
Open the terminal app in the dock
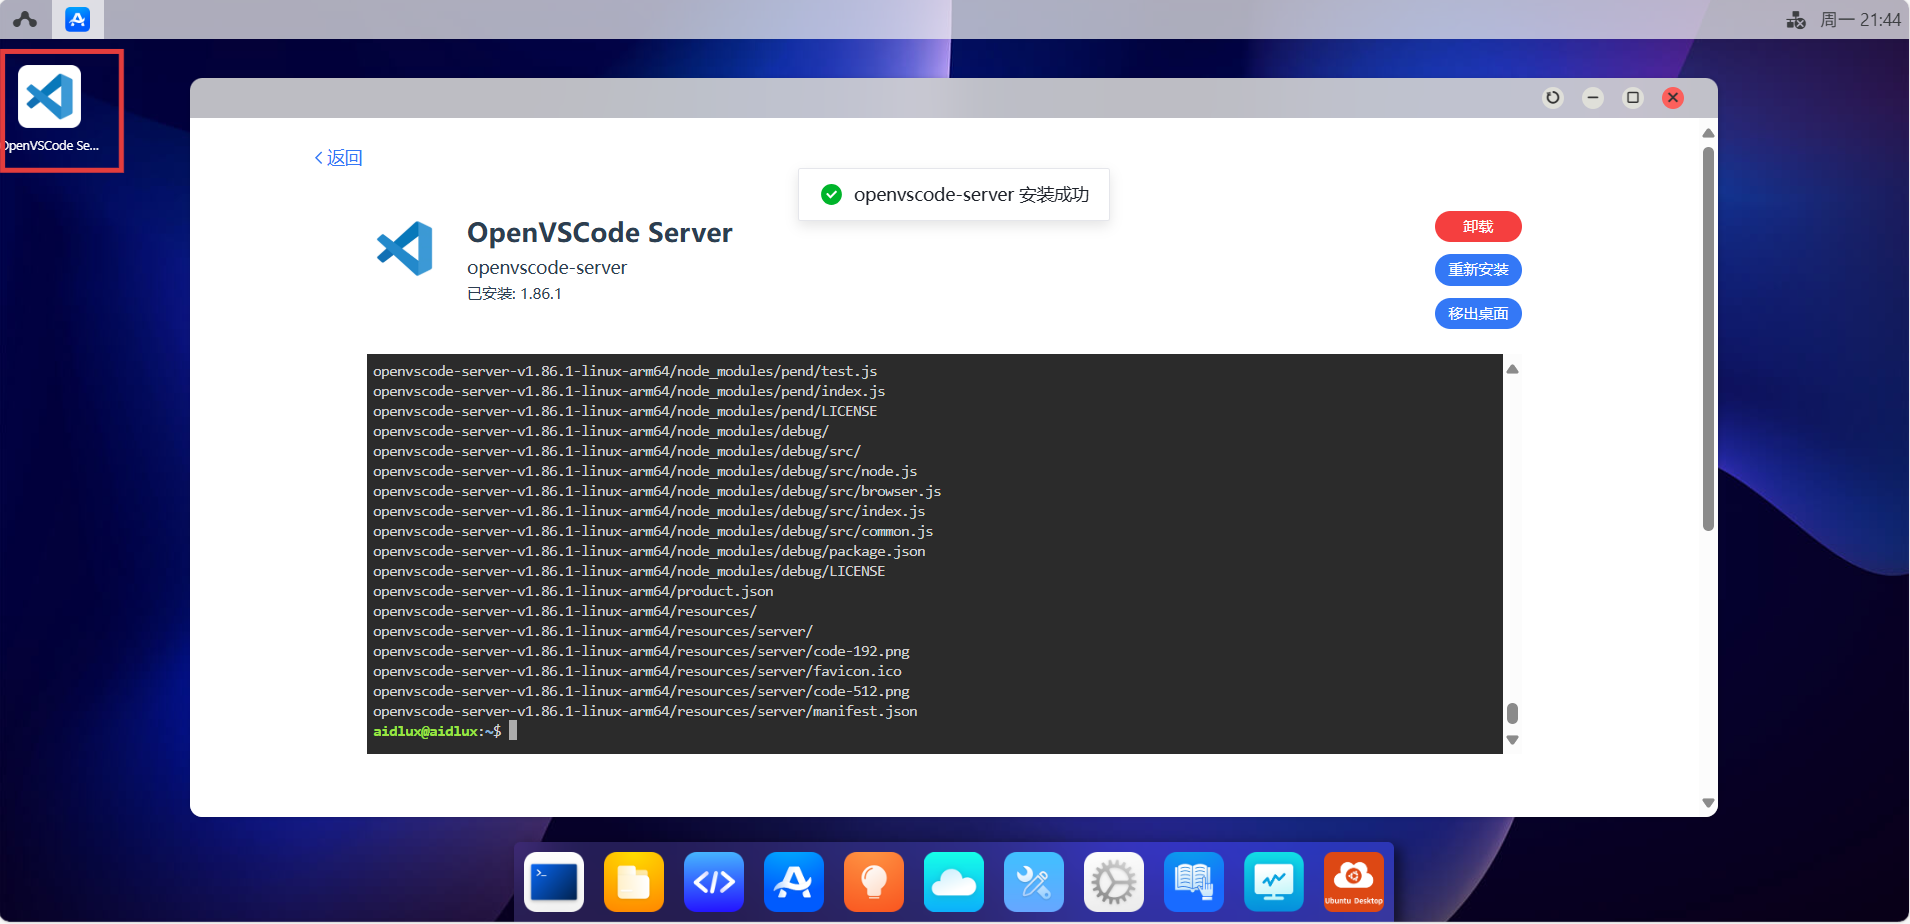point(554,882)
